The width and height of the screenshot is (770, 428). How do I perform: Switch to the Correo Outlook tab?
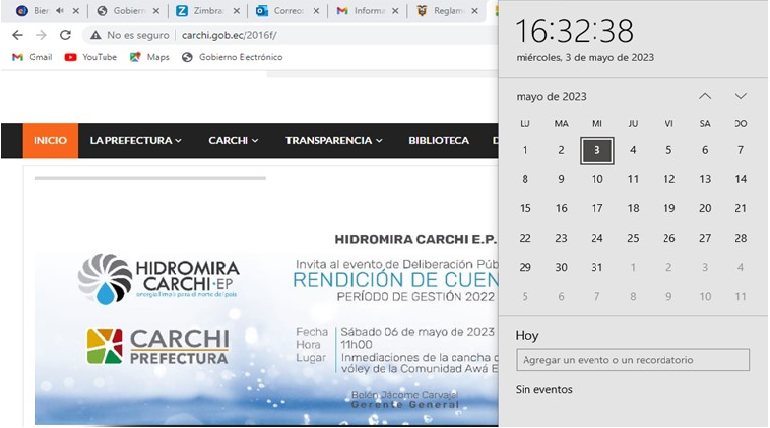285,11
